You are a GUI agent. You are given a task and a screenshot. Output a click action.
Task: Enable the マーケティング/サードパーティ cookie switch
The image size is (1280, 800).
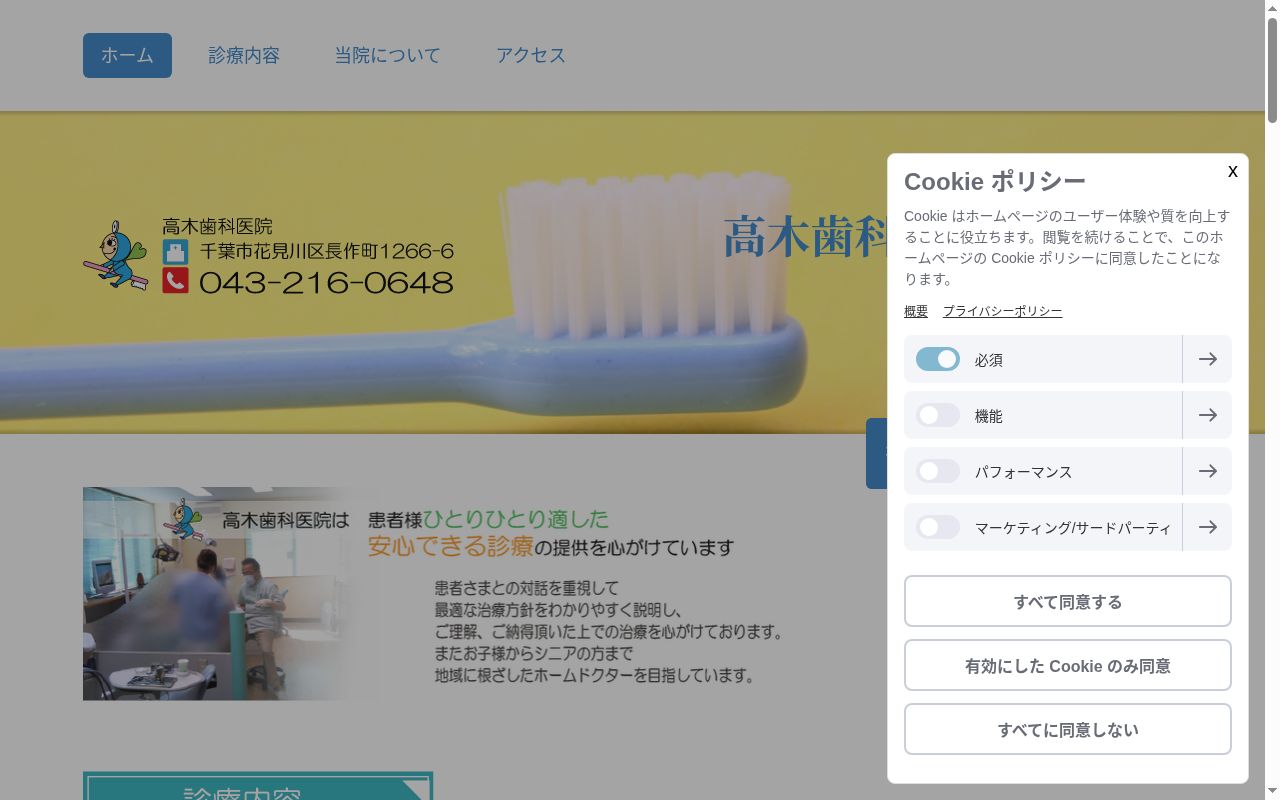click(938, 527)
